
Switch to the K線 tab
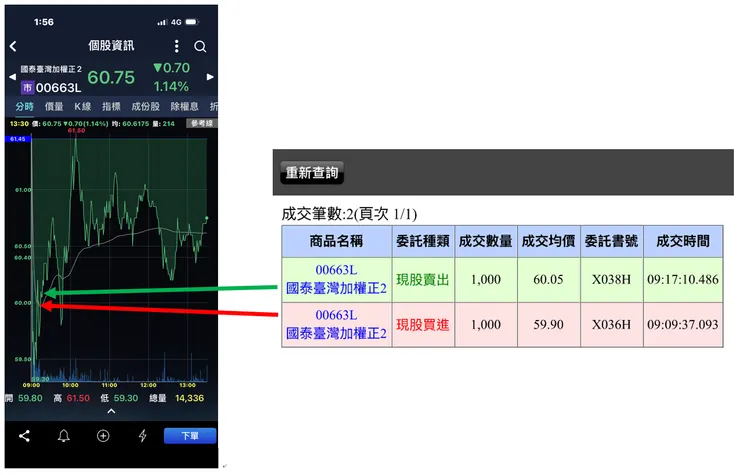coord(83,107)
